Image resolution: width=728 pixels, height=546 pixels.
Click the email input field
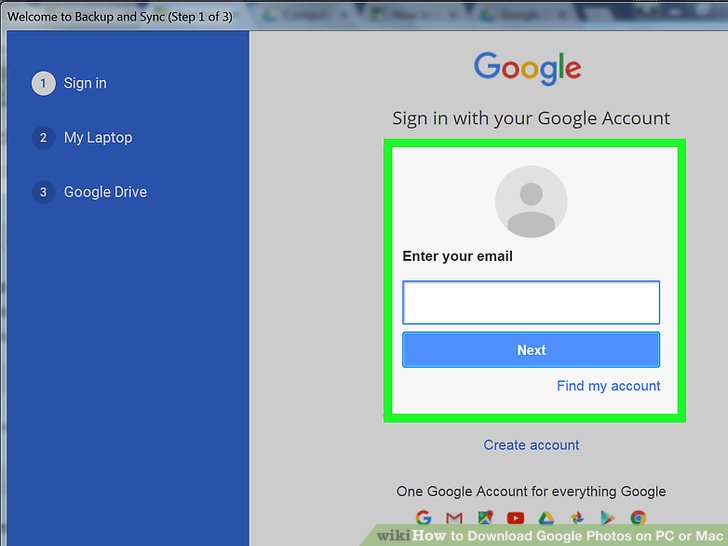point(531,302)
